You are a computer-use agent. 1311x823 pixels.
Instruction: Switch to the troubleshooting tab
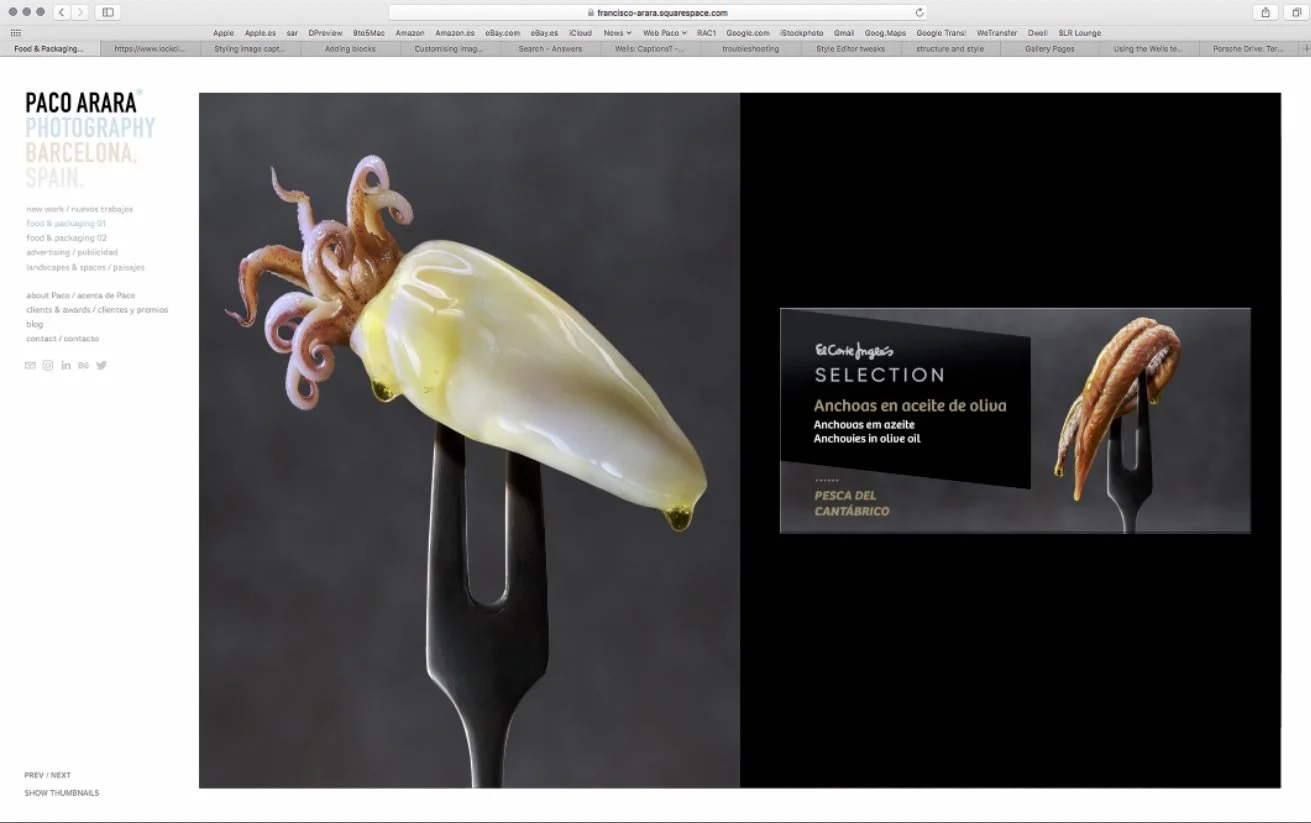pos(750,48)
